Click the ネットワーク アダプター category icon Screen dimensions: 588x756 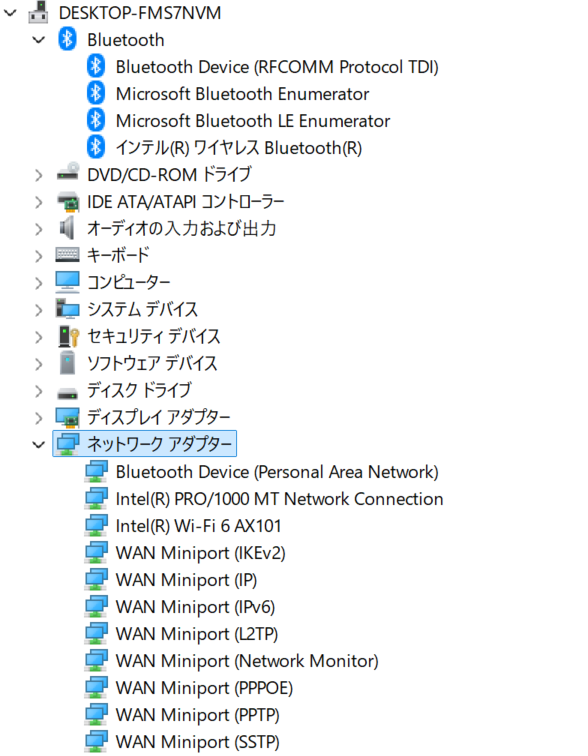67,444
